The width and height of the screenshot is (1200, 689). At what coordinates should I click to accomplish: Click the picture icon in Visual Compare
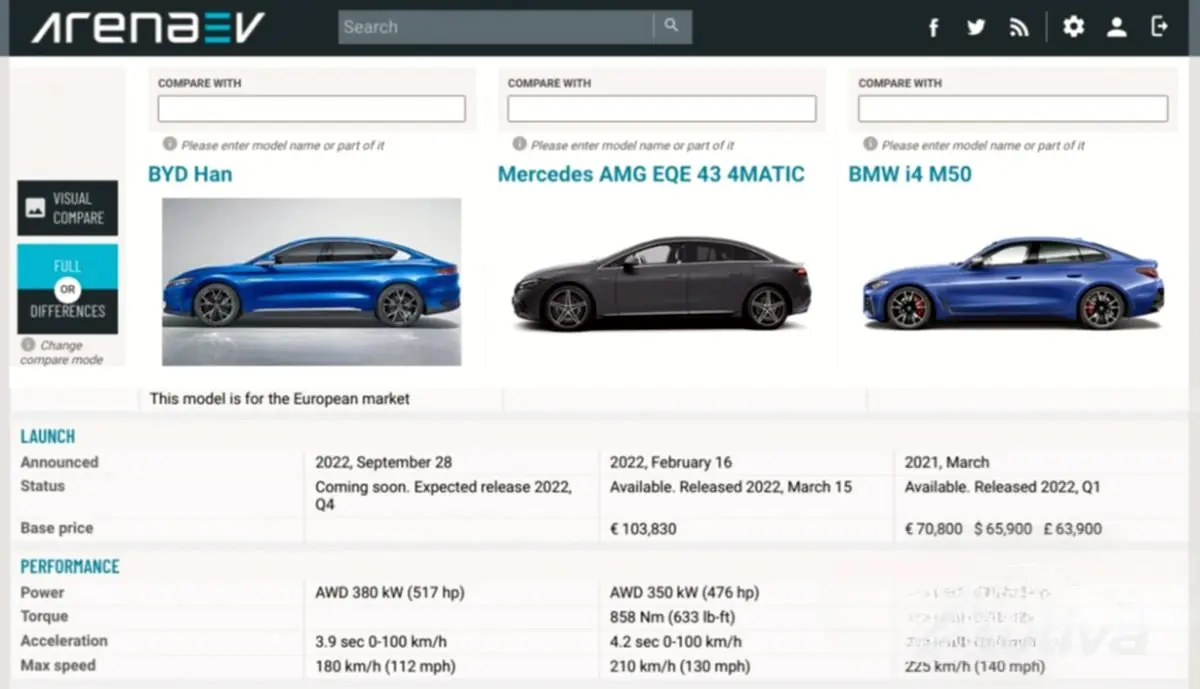[x=36, y=208]
